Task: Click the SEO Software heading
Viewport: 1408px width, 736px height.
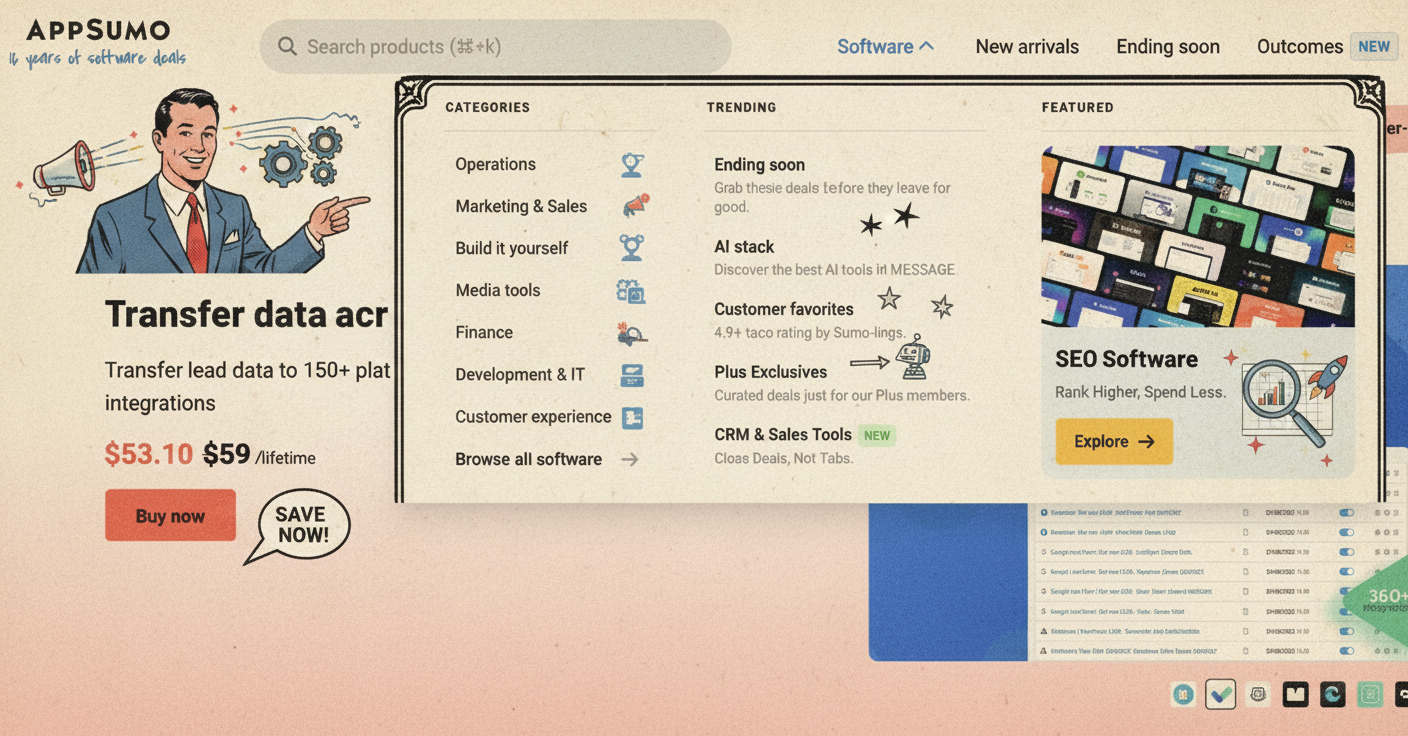Action: (x=1126, y=359)
